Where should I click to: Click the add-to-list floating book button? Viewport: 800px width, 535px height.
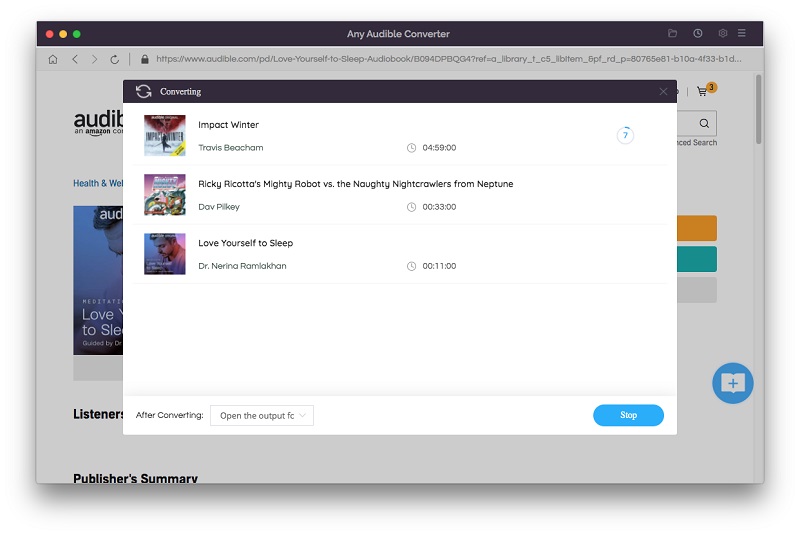tap(733, 383)
